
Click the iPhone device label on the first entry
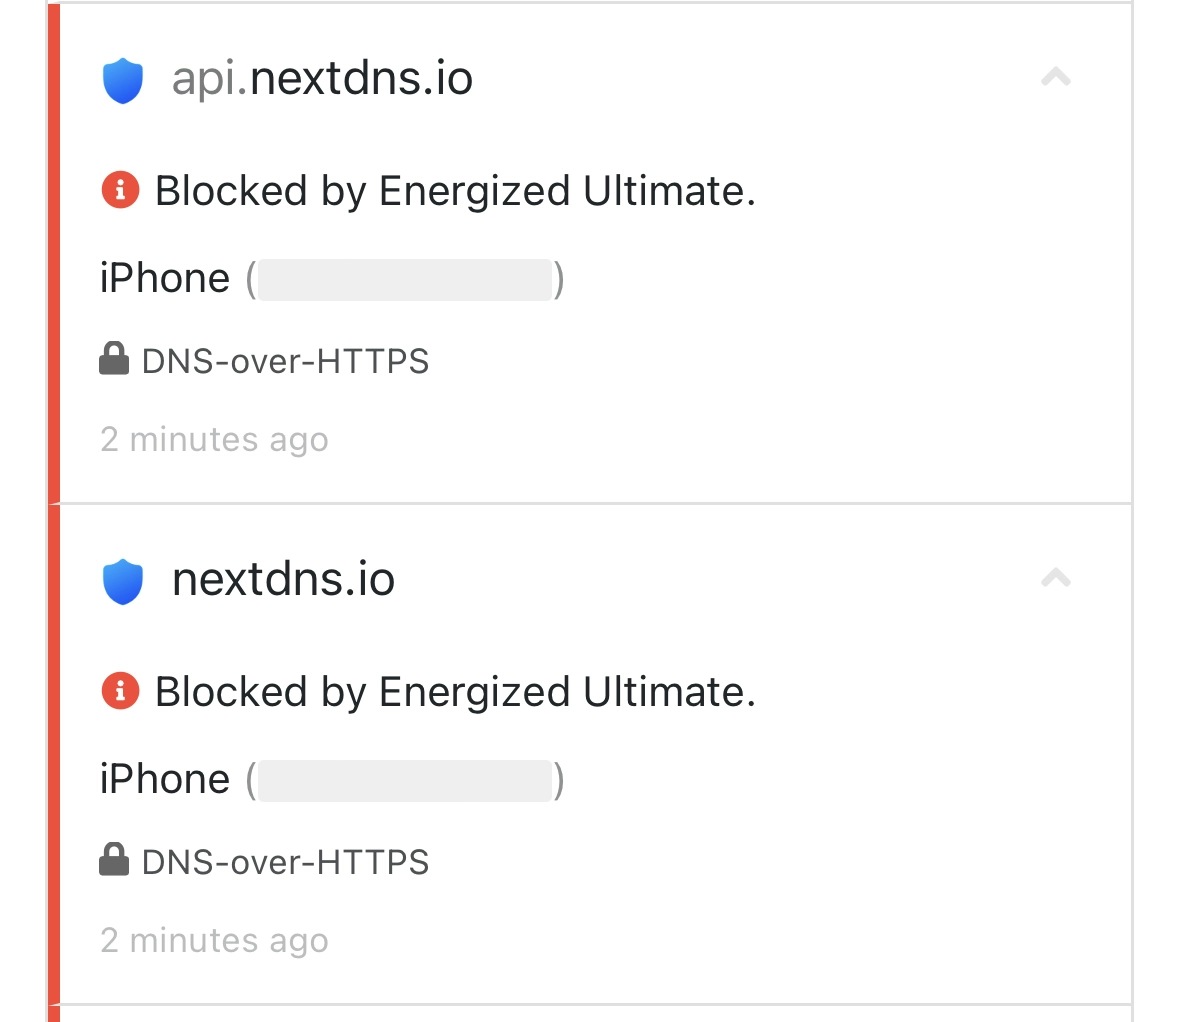click(x=166, y=278)
